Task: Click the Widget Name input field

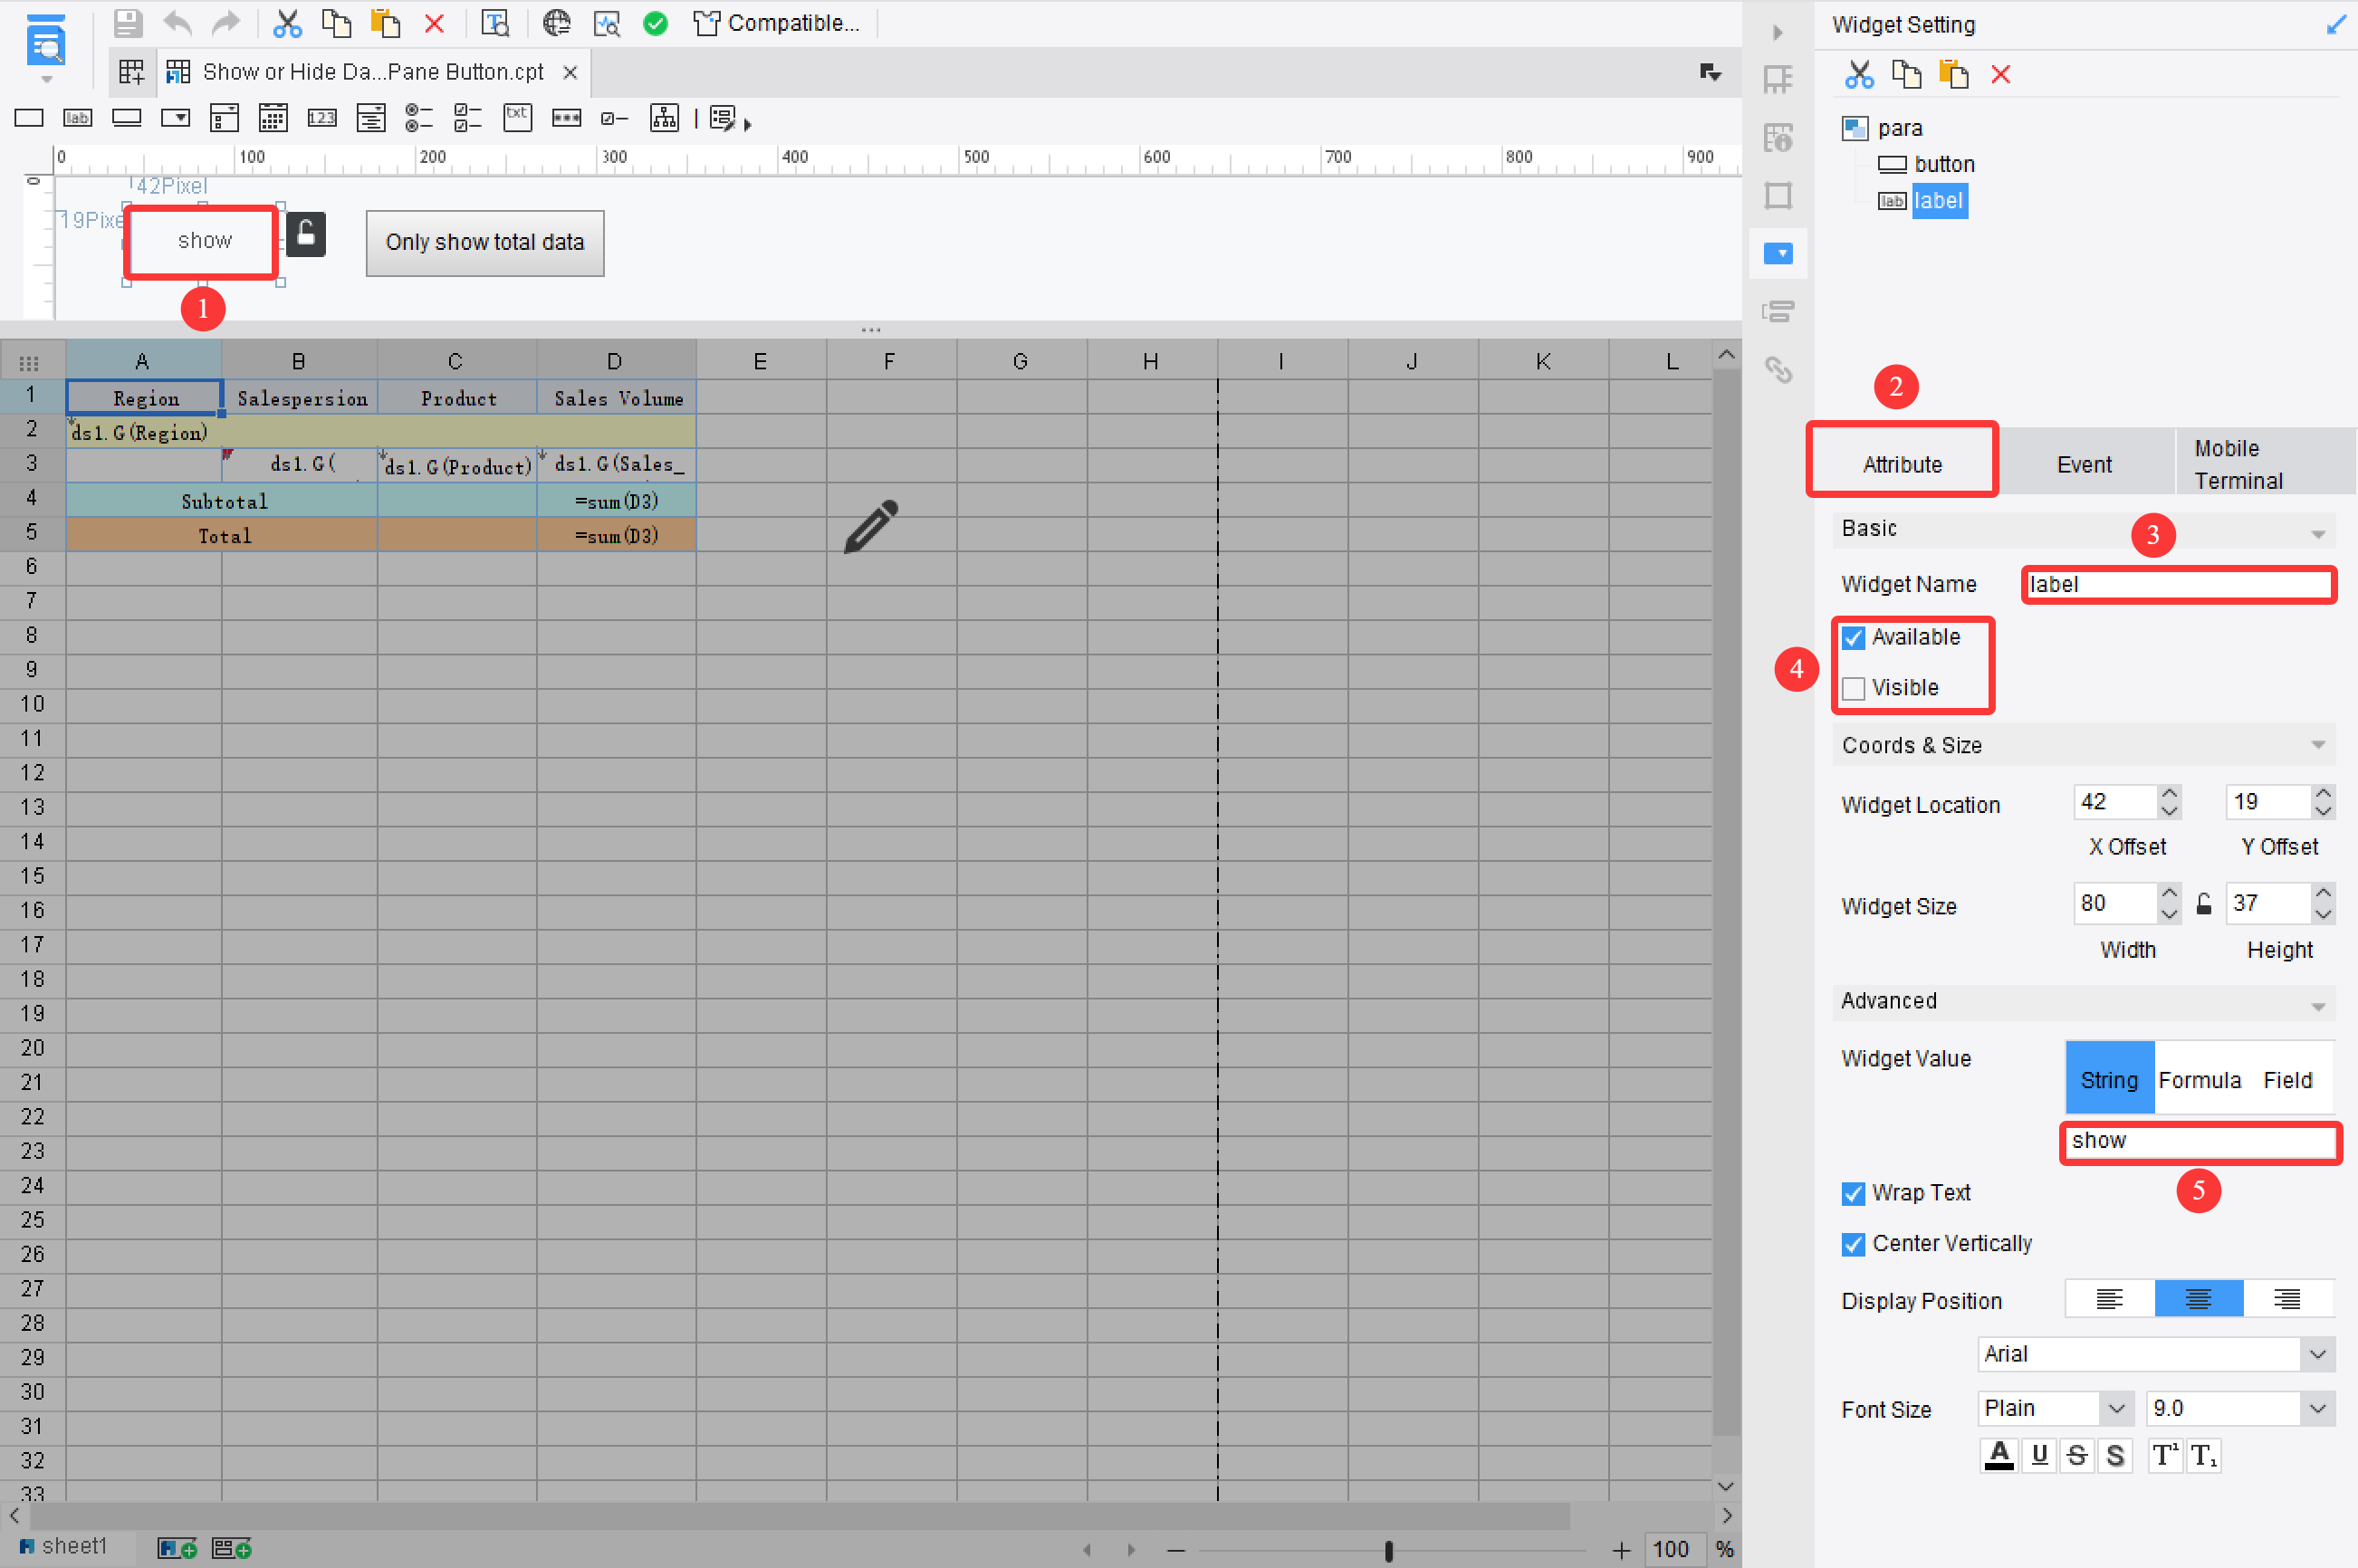Action: coord(2178,584)
